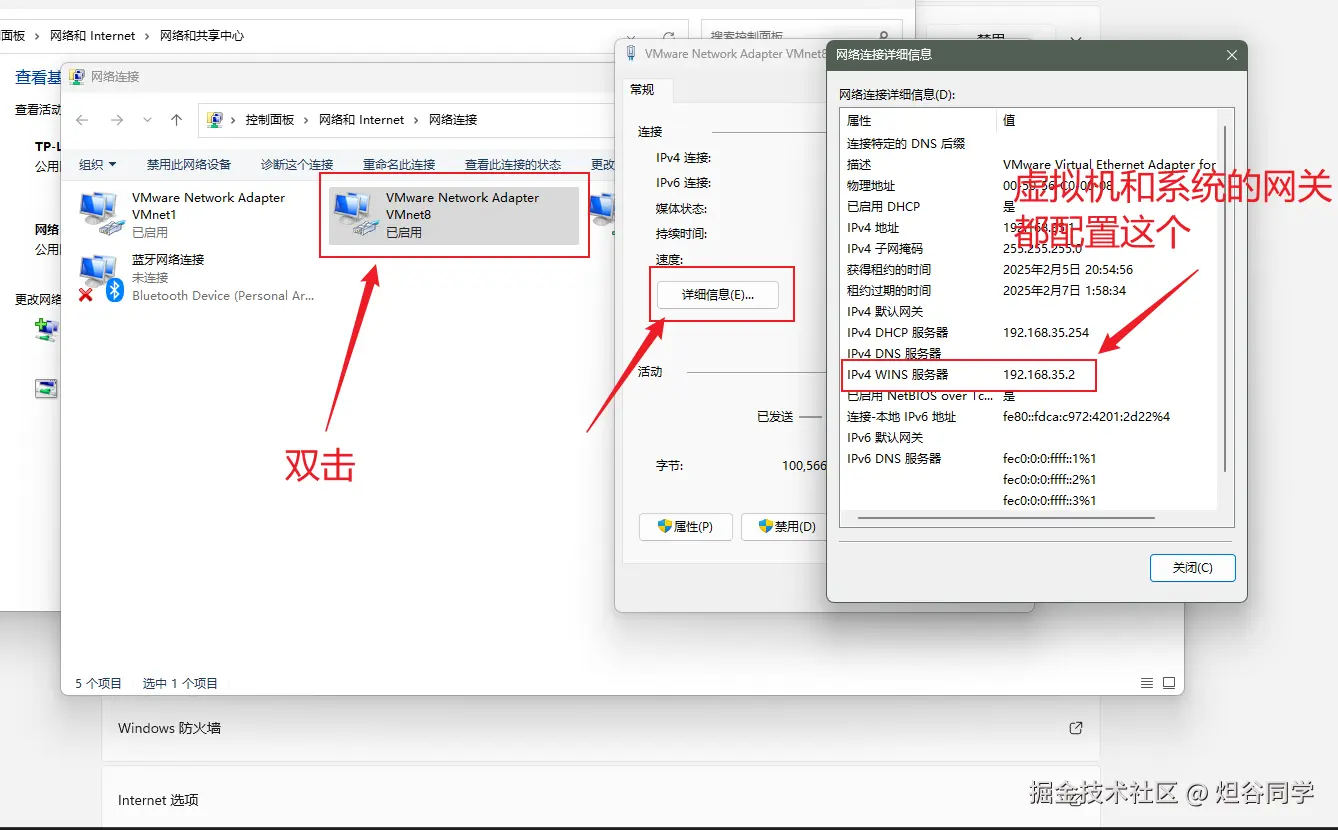Image resolution: width=1338 pixels, height=830 pixels.
Task: Go forward in Network Connections window
Action: coord(117,120)
